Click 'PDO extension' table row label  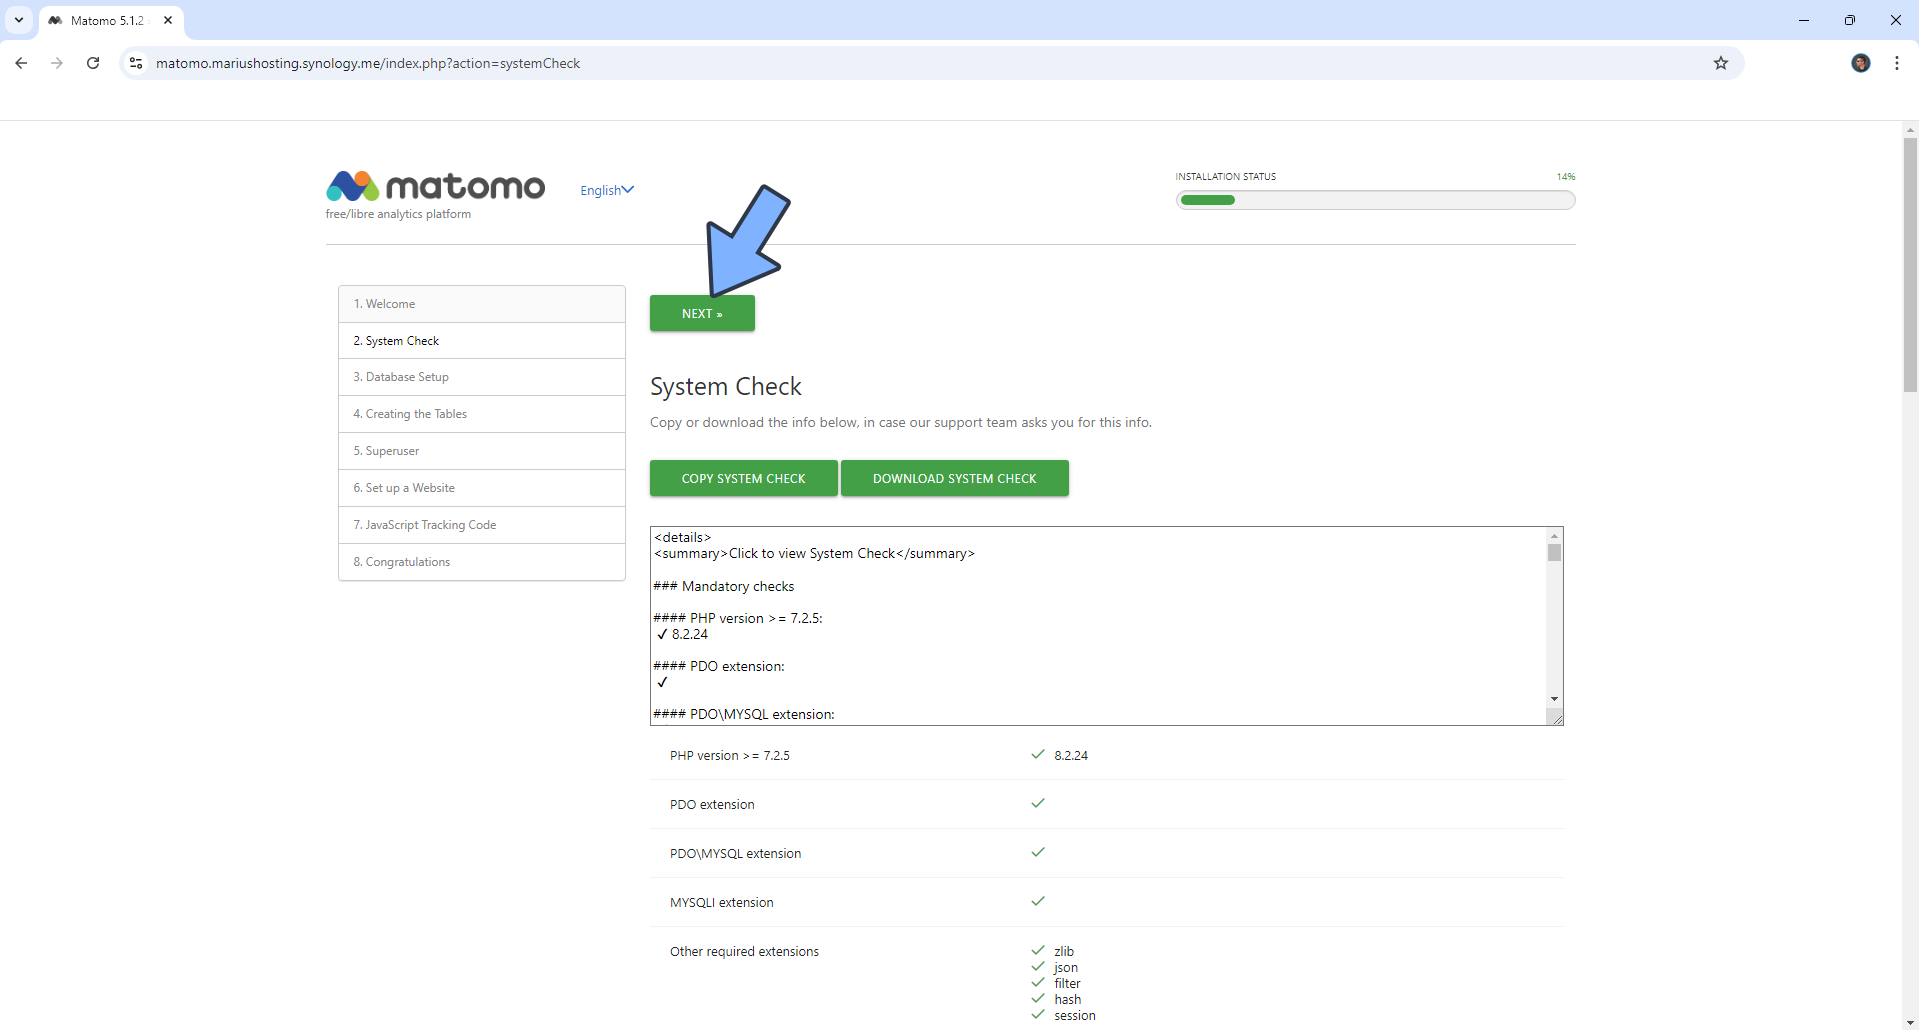click(x=712, y=805)
